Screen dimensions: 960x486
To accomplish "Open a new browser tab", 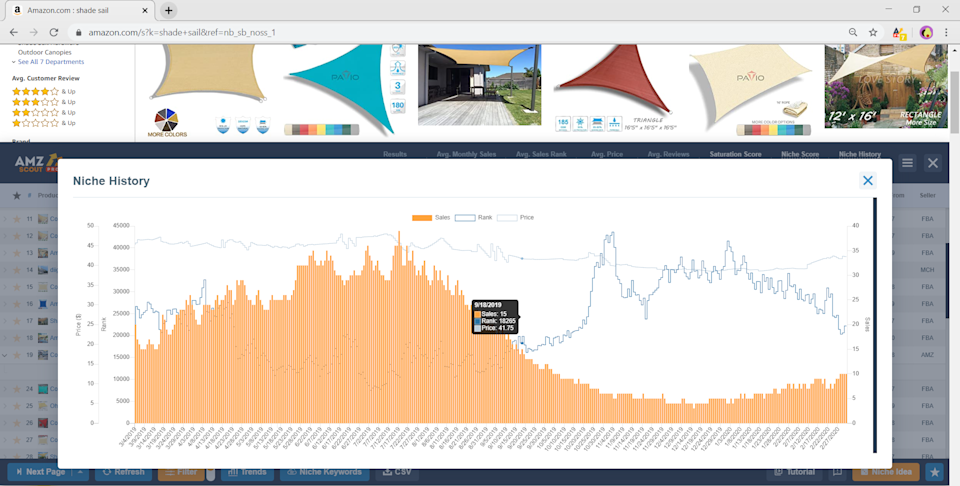I will [x=168, y=10].
